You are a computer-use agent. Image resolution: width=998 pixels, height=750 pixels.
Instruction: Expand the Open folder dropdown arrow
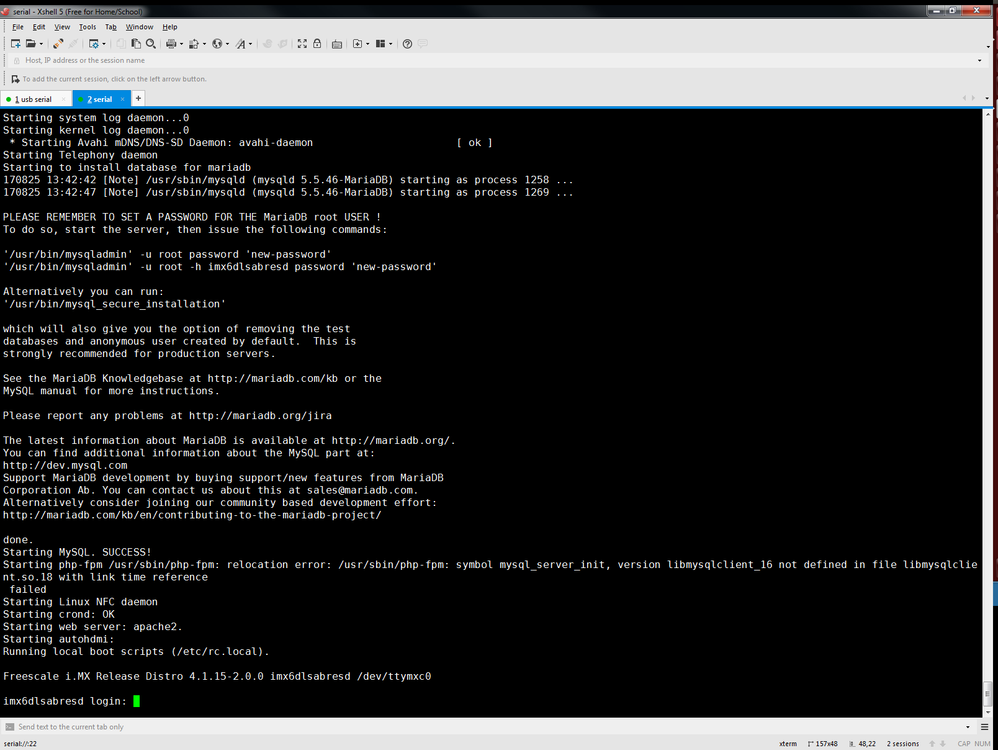pos(41,44)
